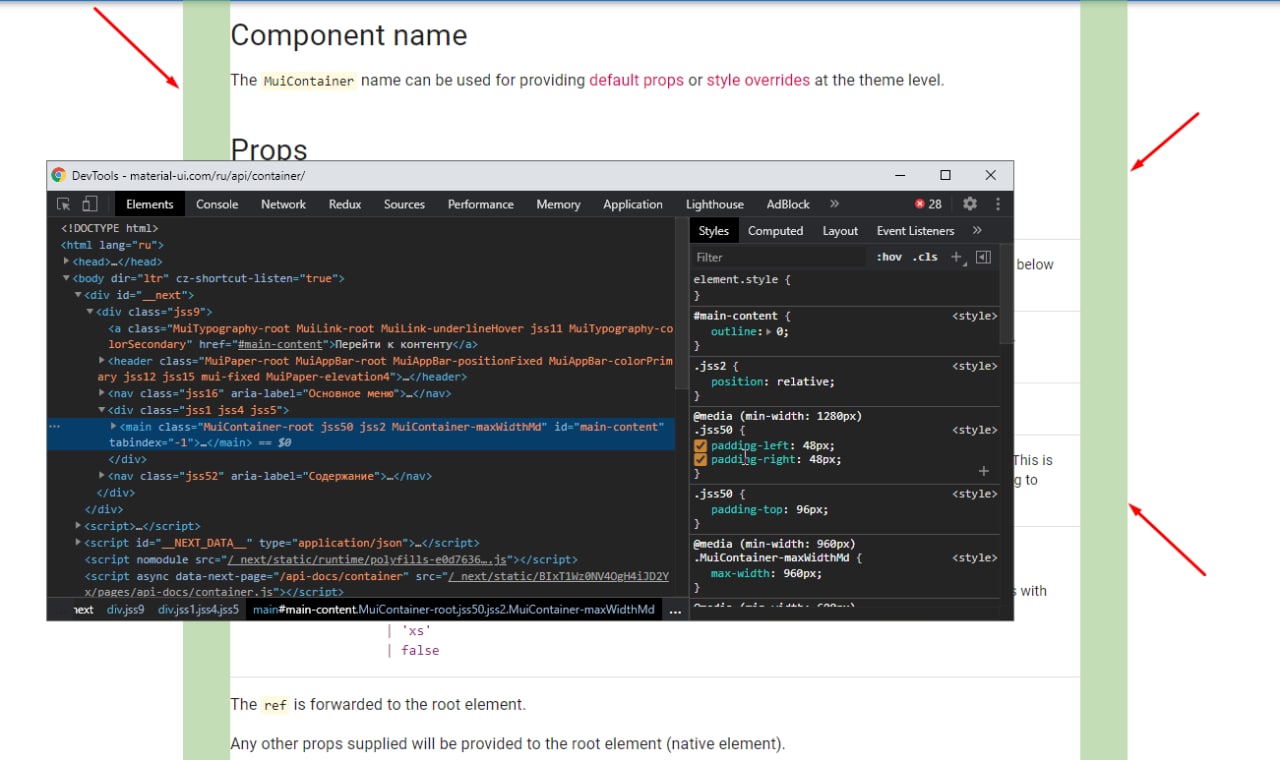Follow the 'style overrides' link on the page
The width and height of the screenshot is (1280, 760).
coord(758,80)
